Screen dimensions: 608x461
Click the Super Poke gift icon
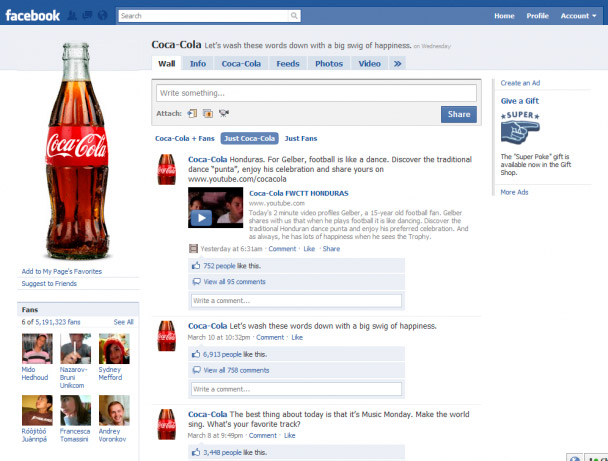521,130
